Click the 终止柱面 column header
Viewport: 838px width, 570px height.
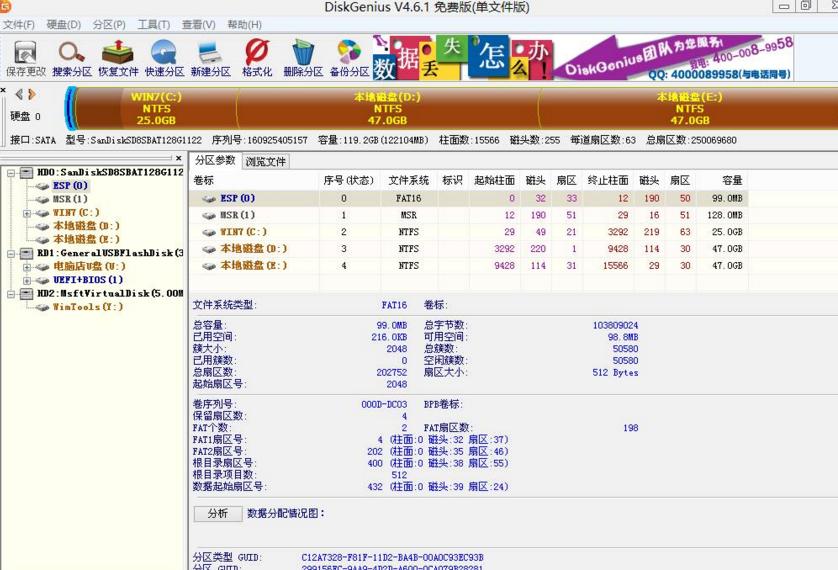pos(608,181)
